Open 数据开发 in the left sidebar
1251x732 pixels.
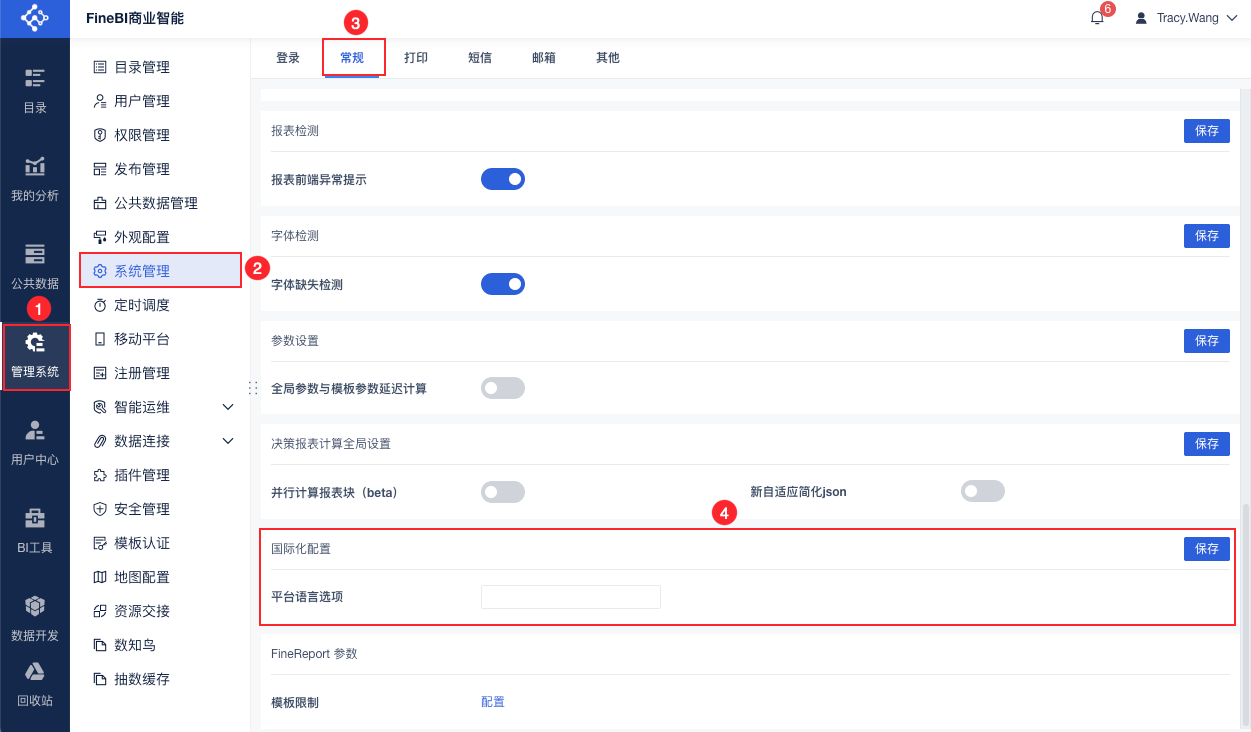[x=35, y=618]
